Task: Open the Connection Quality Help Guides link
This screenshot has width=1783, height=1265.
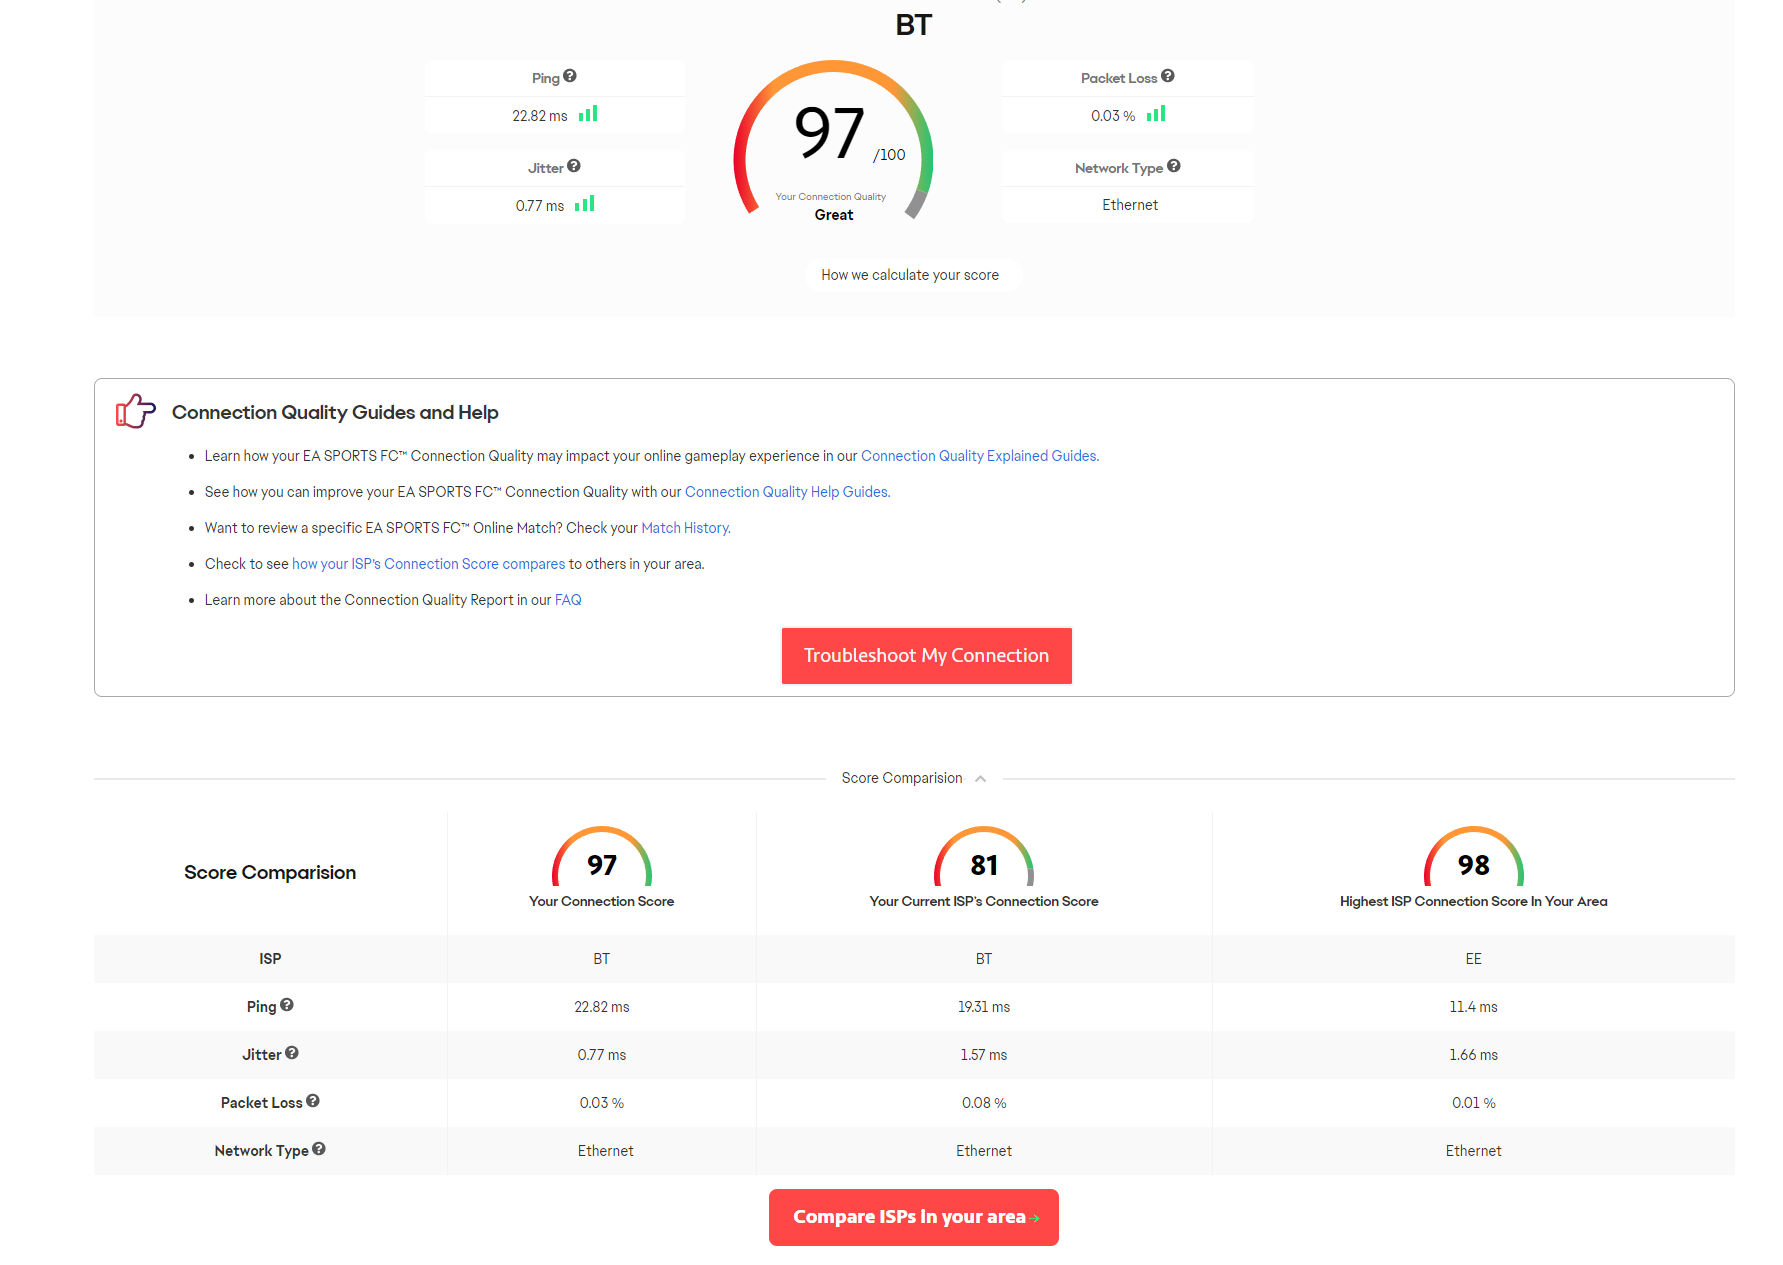Action: tap(787, 492)
